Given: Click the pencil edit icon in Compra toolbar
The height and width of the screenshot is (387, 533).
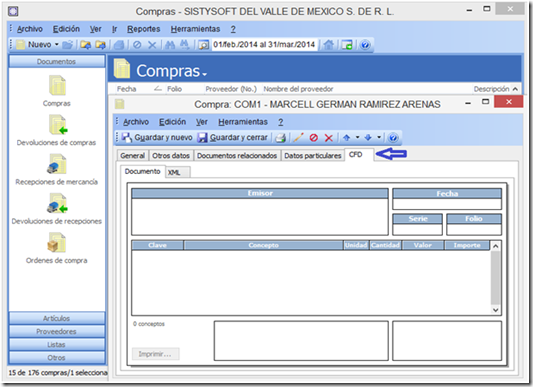Looking at the screenshot, I should (x=298, y=138).
